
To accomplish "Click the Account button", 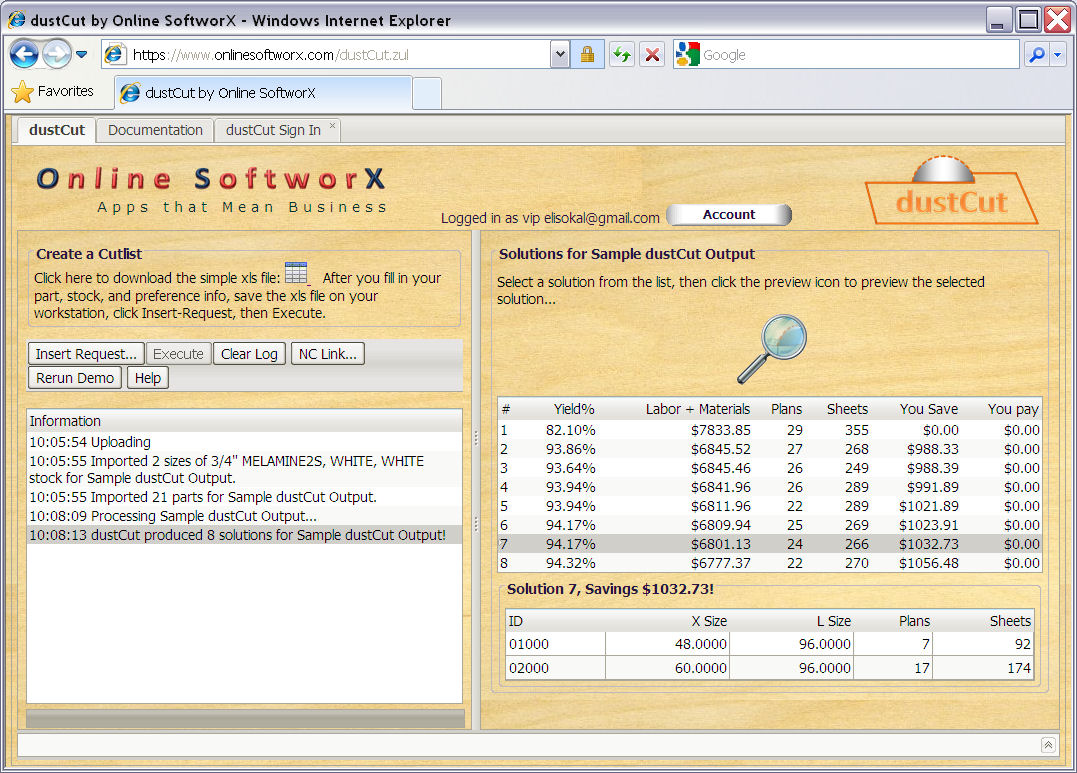I will tap(729, 214).
